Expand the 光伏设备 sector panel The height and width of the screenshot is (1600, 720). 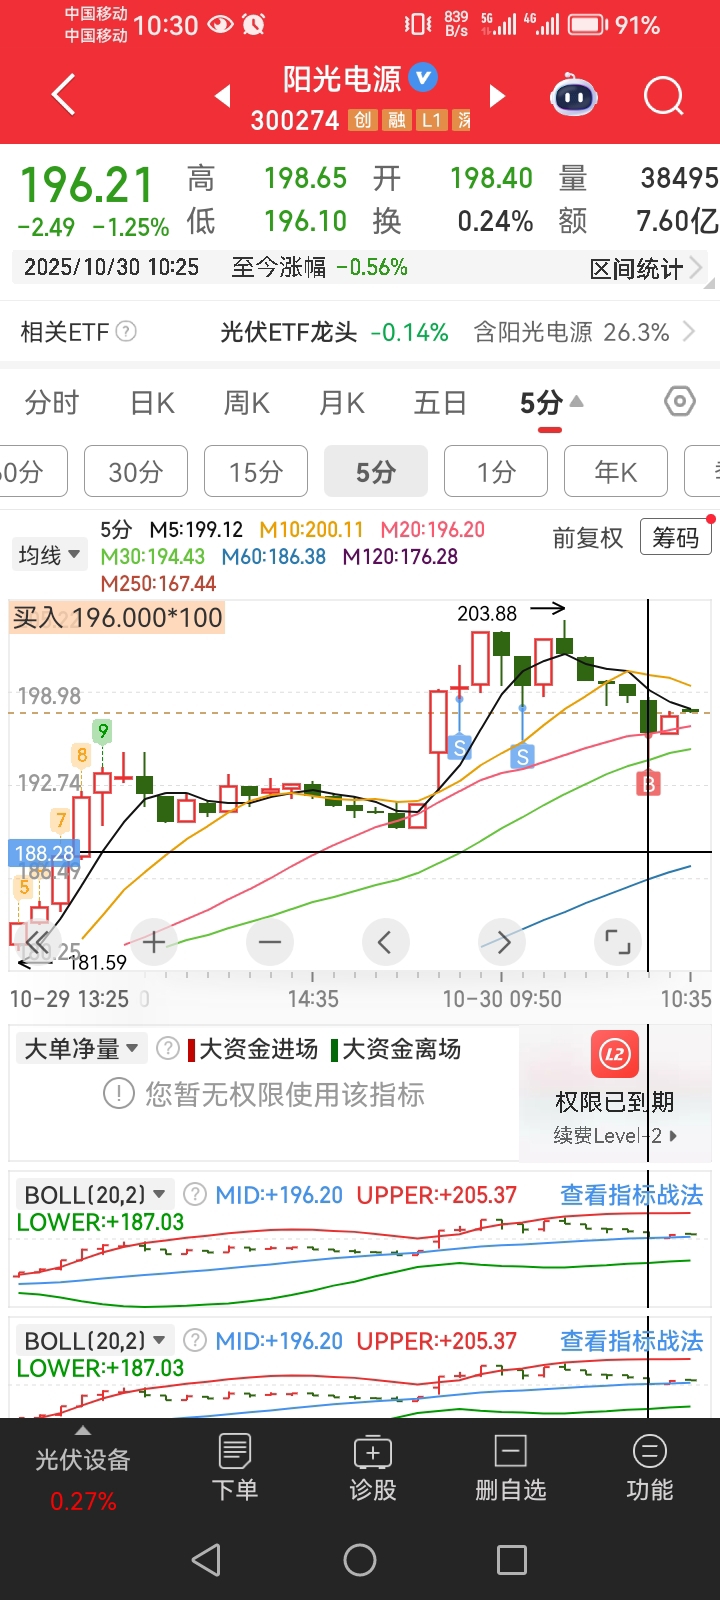coord(83,1470)
